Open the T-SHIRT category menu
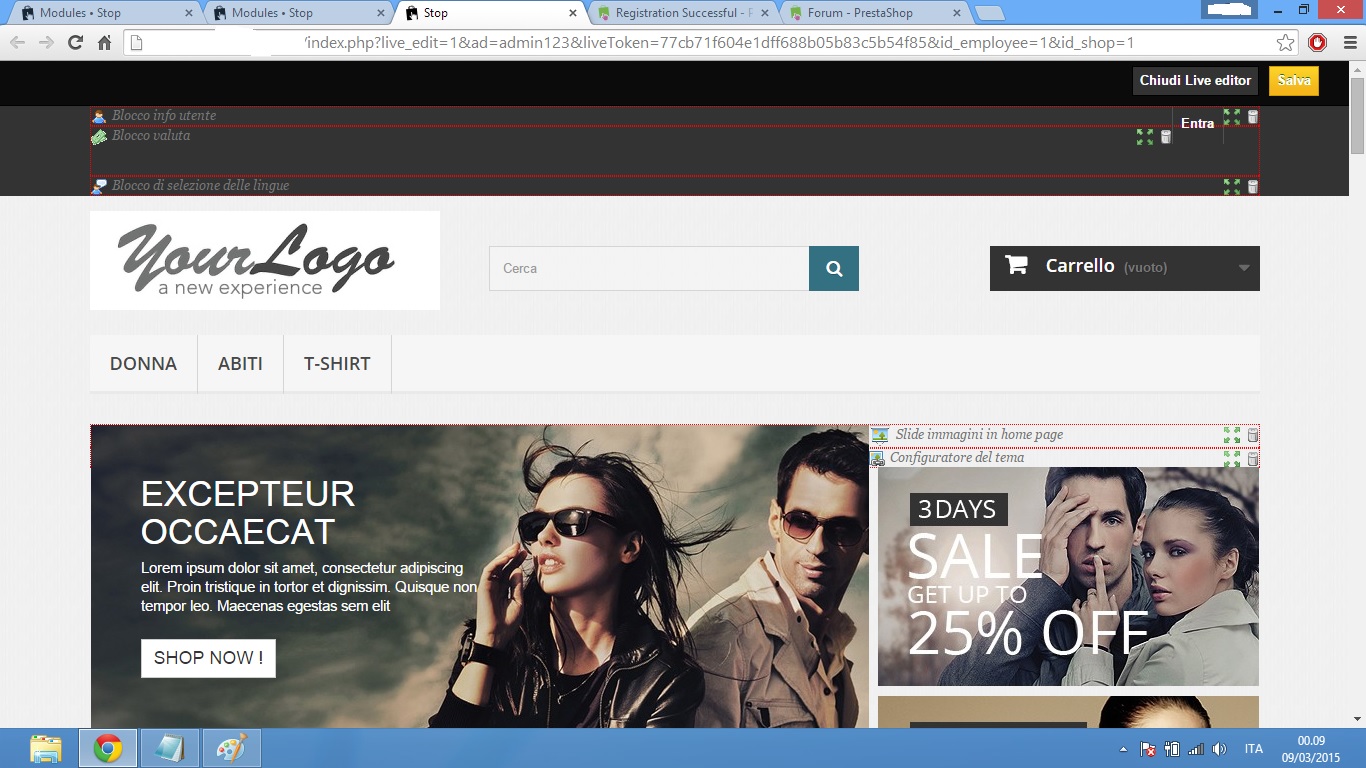This screenshot has width=1366, height=768. [x=338, y=364]
